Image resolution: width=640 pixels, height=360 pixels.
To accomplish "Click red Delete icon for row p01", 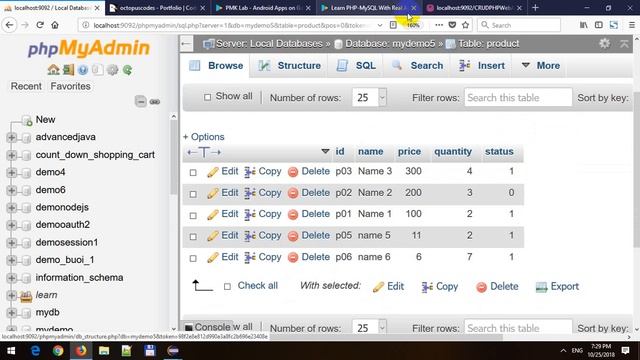I will pyautogui.click(x=293, y=214).
